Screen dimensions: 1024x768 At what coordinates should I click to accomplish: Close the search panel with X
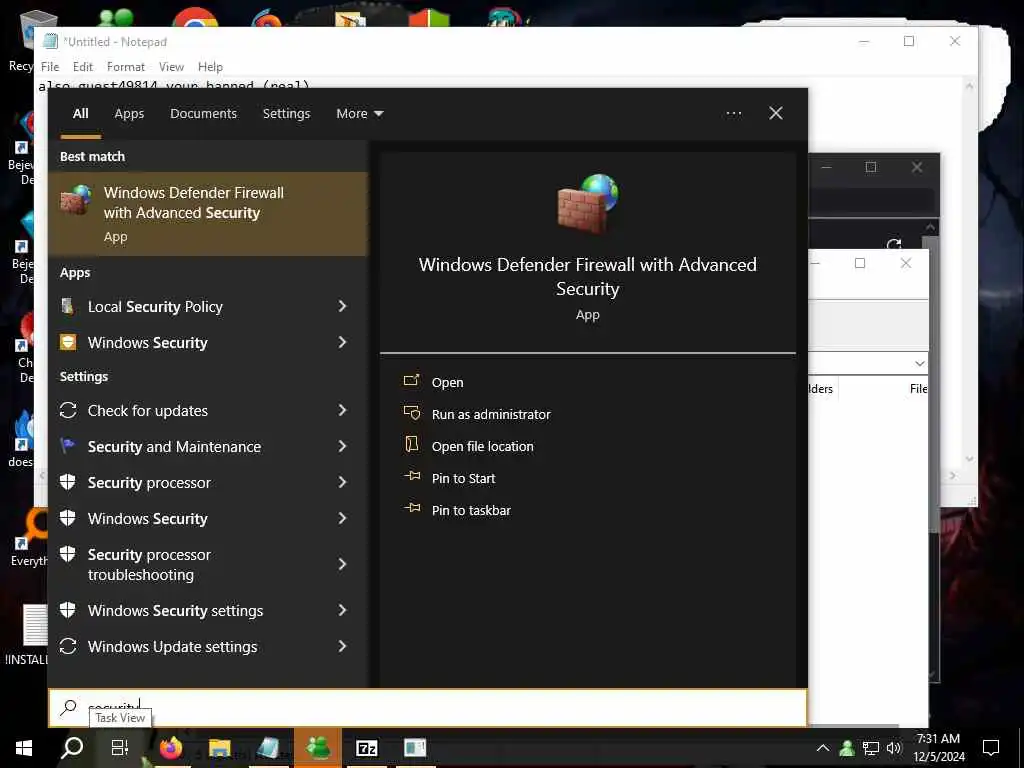click(776, 114)
